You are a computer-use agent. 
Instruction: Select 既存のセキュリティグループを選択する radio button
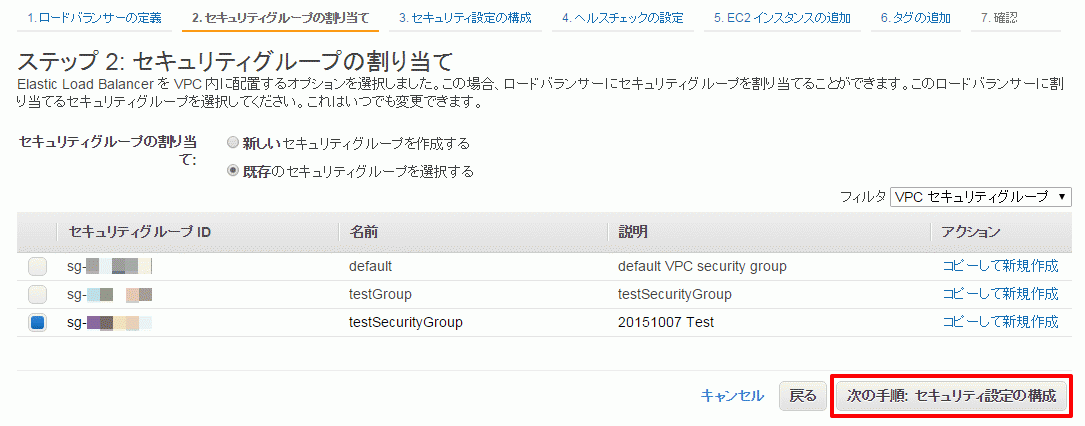233,171
